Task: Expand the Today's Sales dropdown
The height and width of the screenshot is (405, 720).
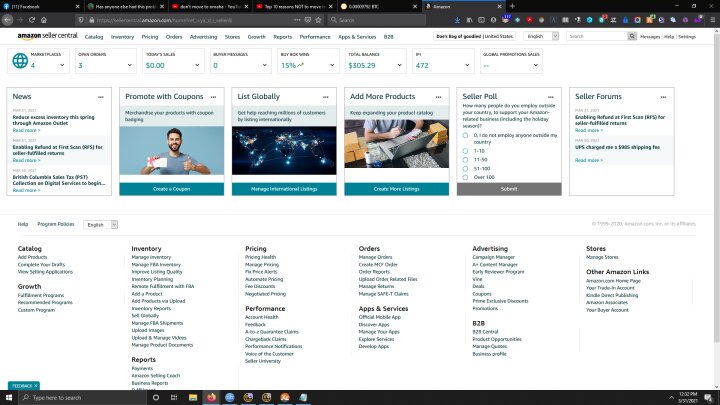Action: coord(197,65)
